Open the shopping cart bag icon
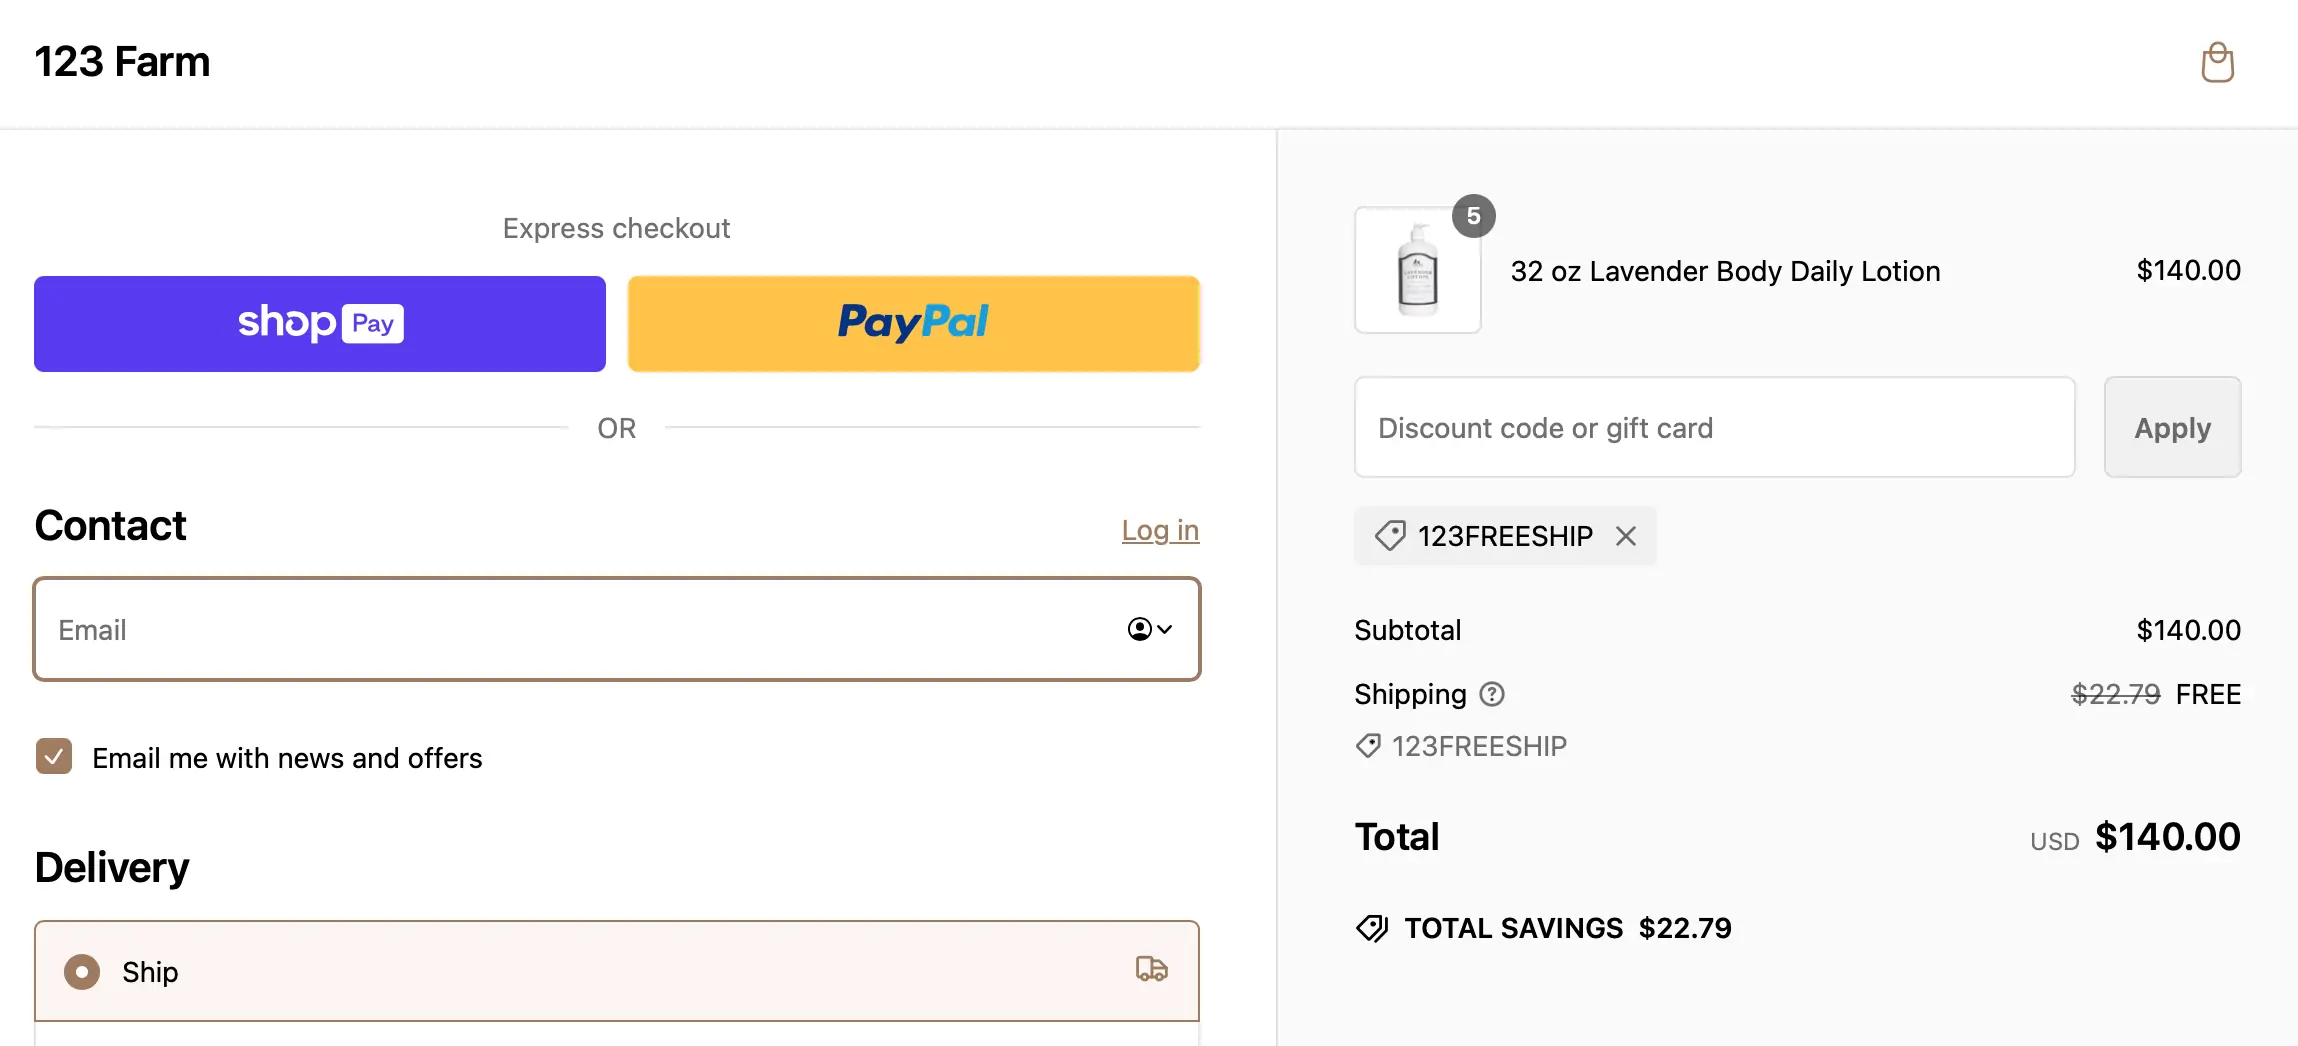 click(x=2216, y=62)
